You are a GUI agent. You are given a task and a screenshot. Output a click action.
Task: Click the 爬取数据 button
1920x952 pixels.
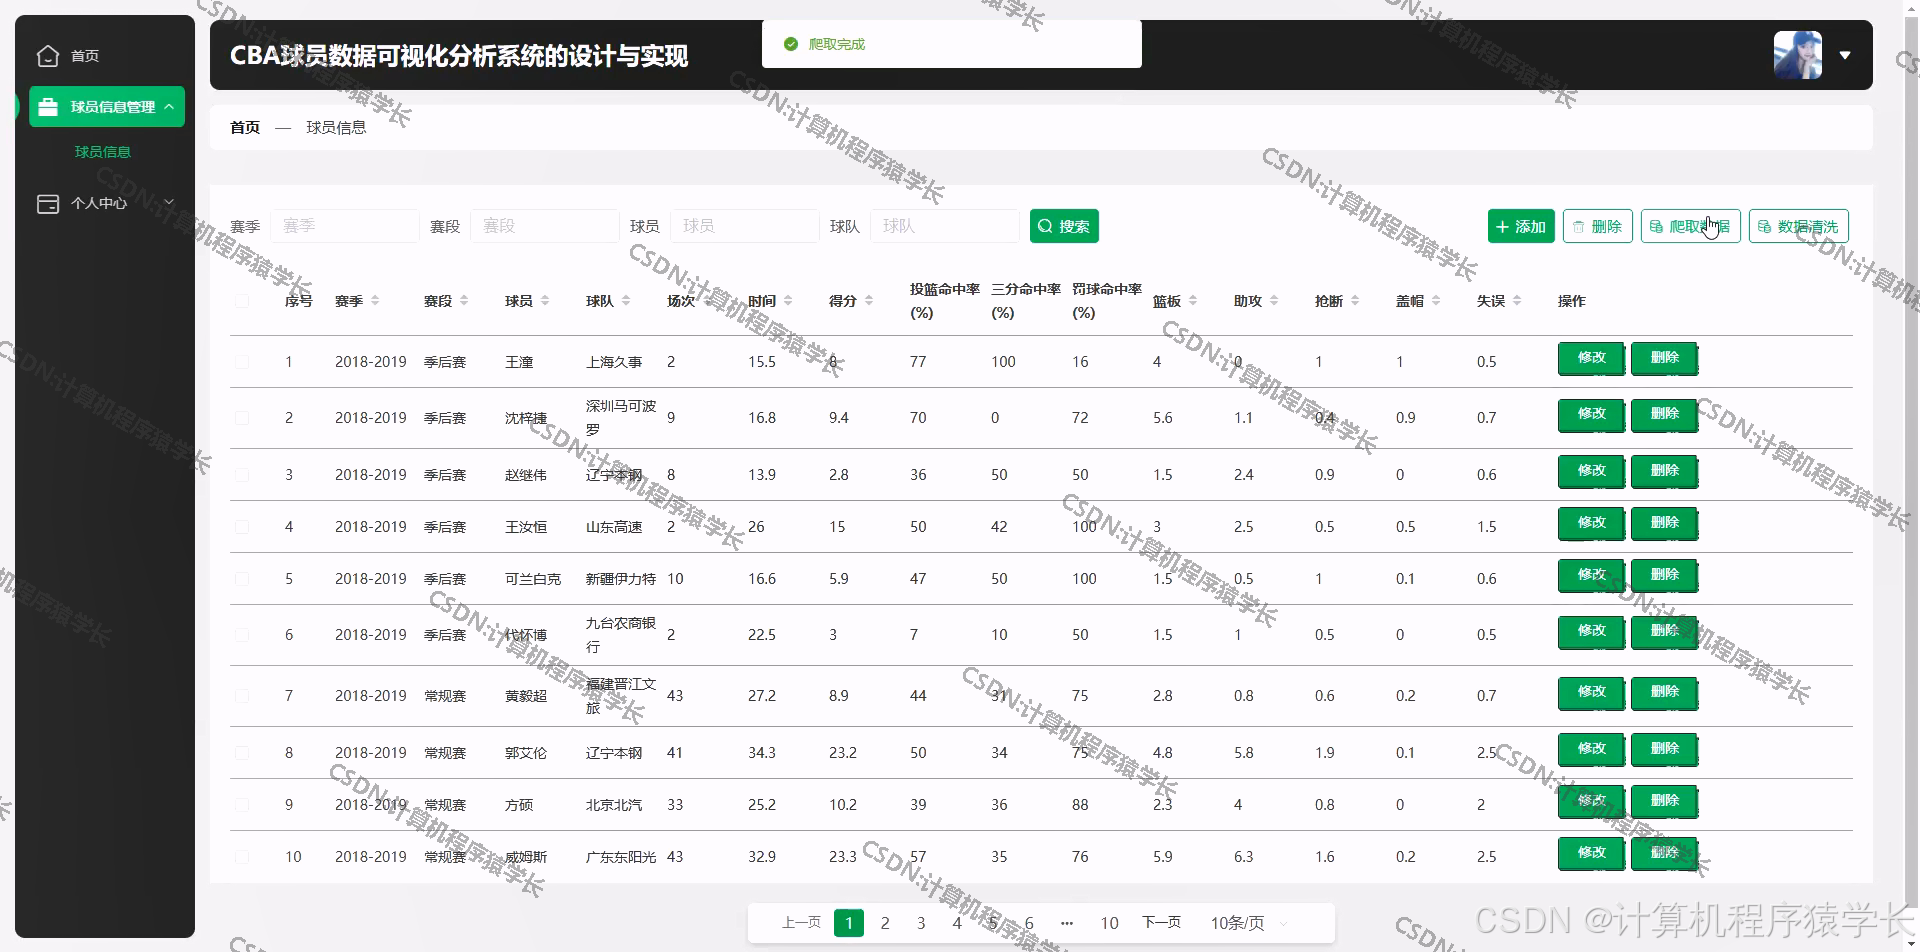(x=1691, y=226)
